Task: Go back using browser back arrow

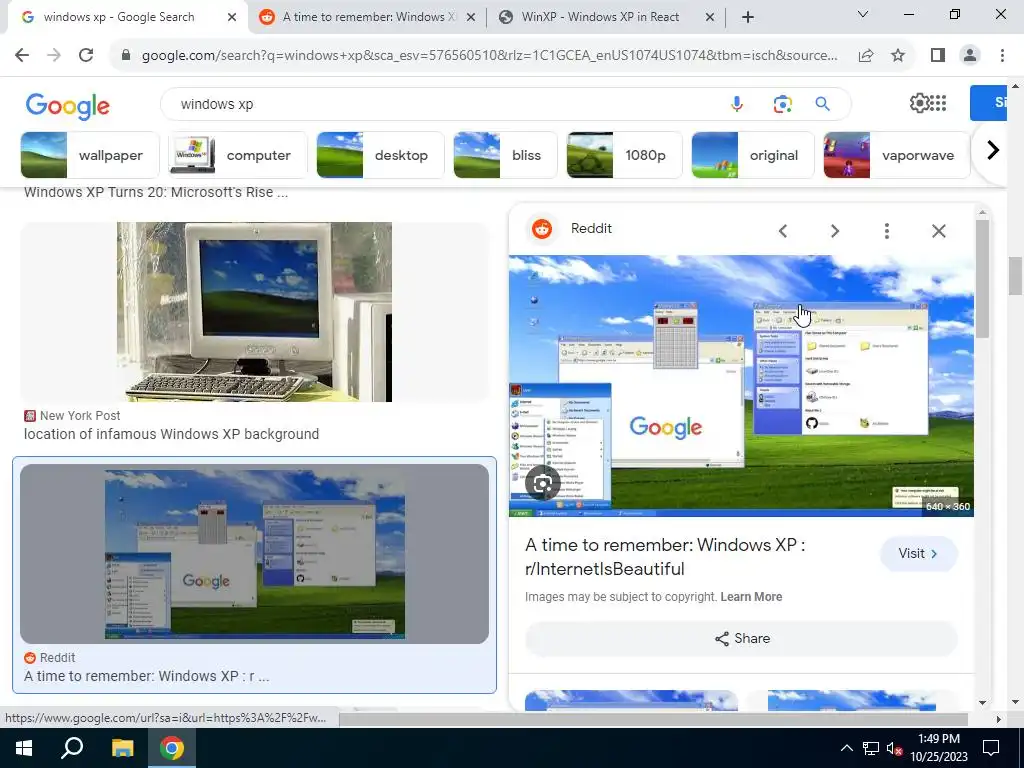Action: 22,55
